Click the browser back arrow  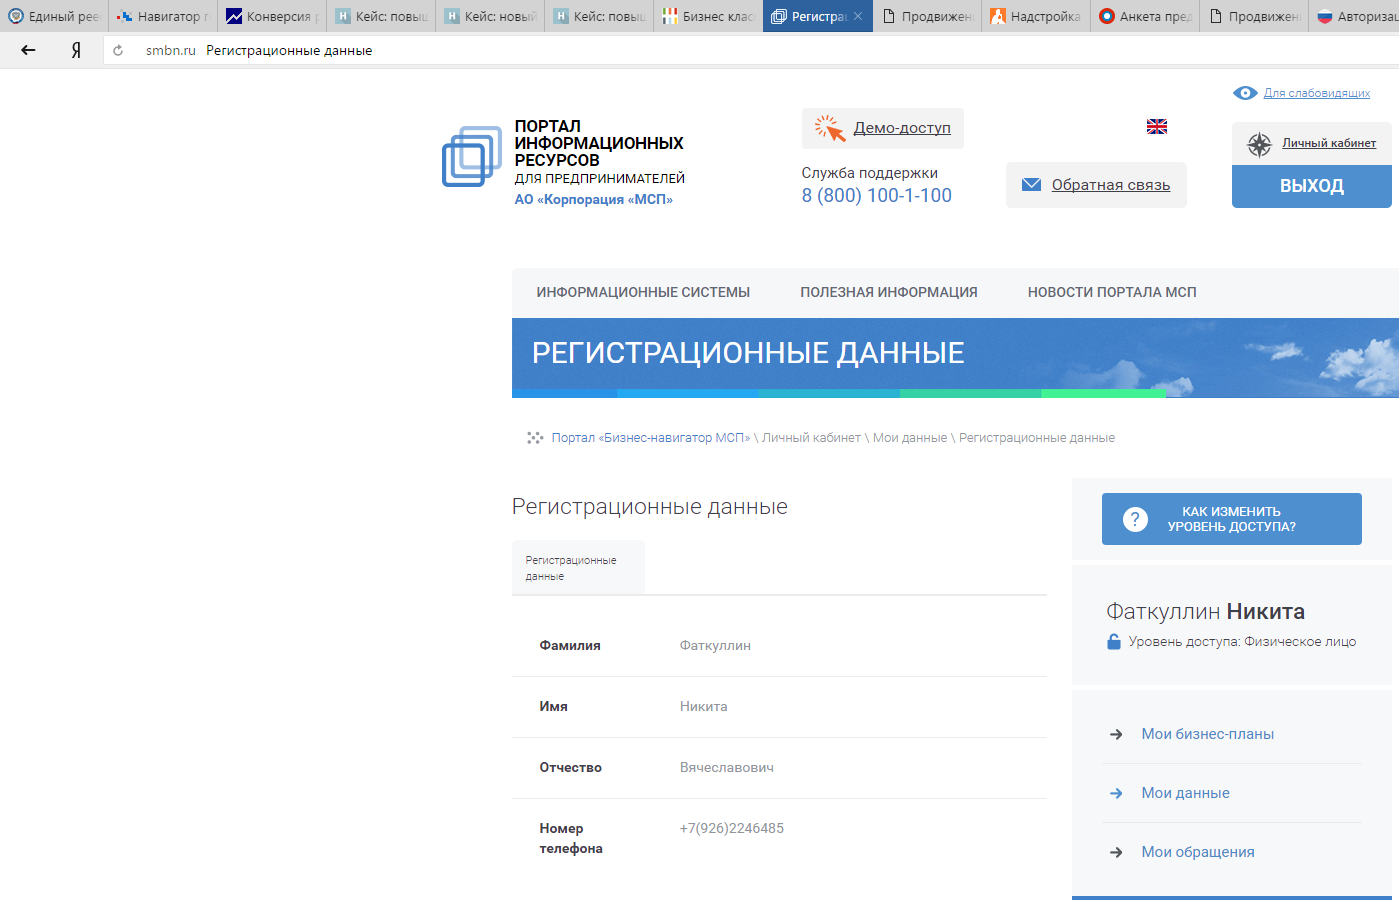tap(28, 50)
